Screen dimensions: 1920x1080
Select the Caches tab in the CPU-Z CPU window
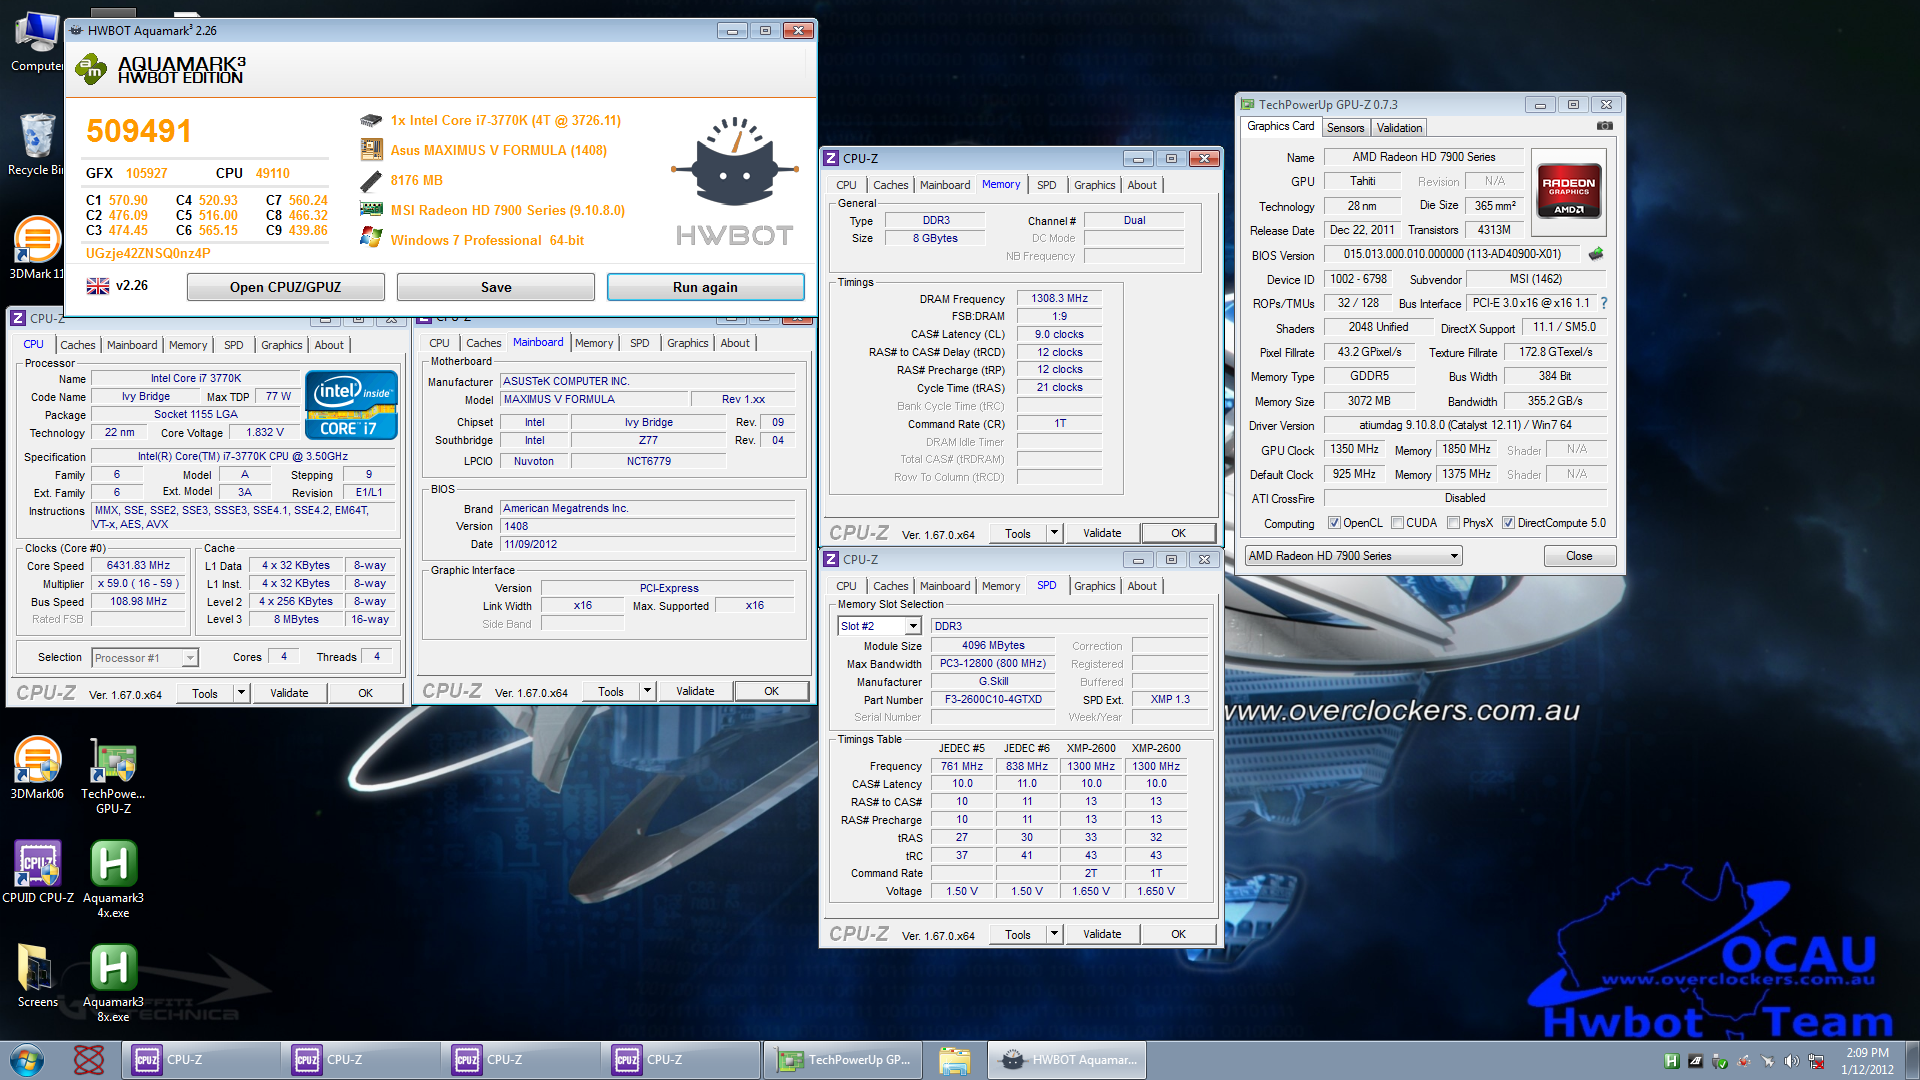point(78,345)
